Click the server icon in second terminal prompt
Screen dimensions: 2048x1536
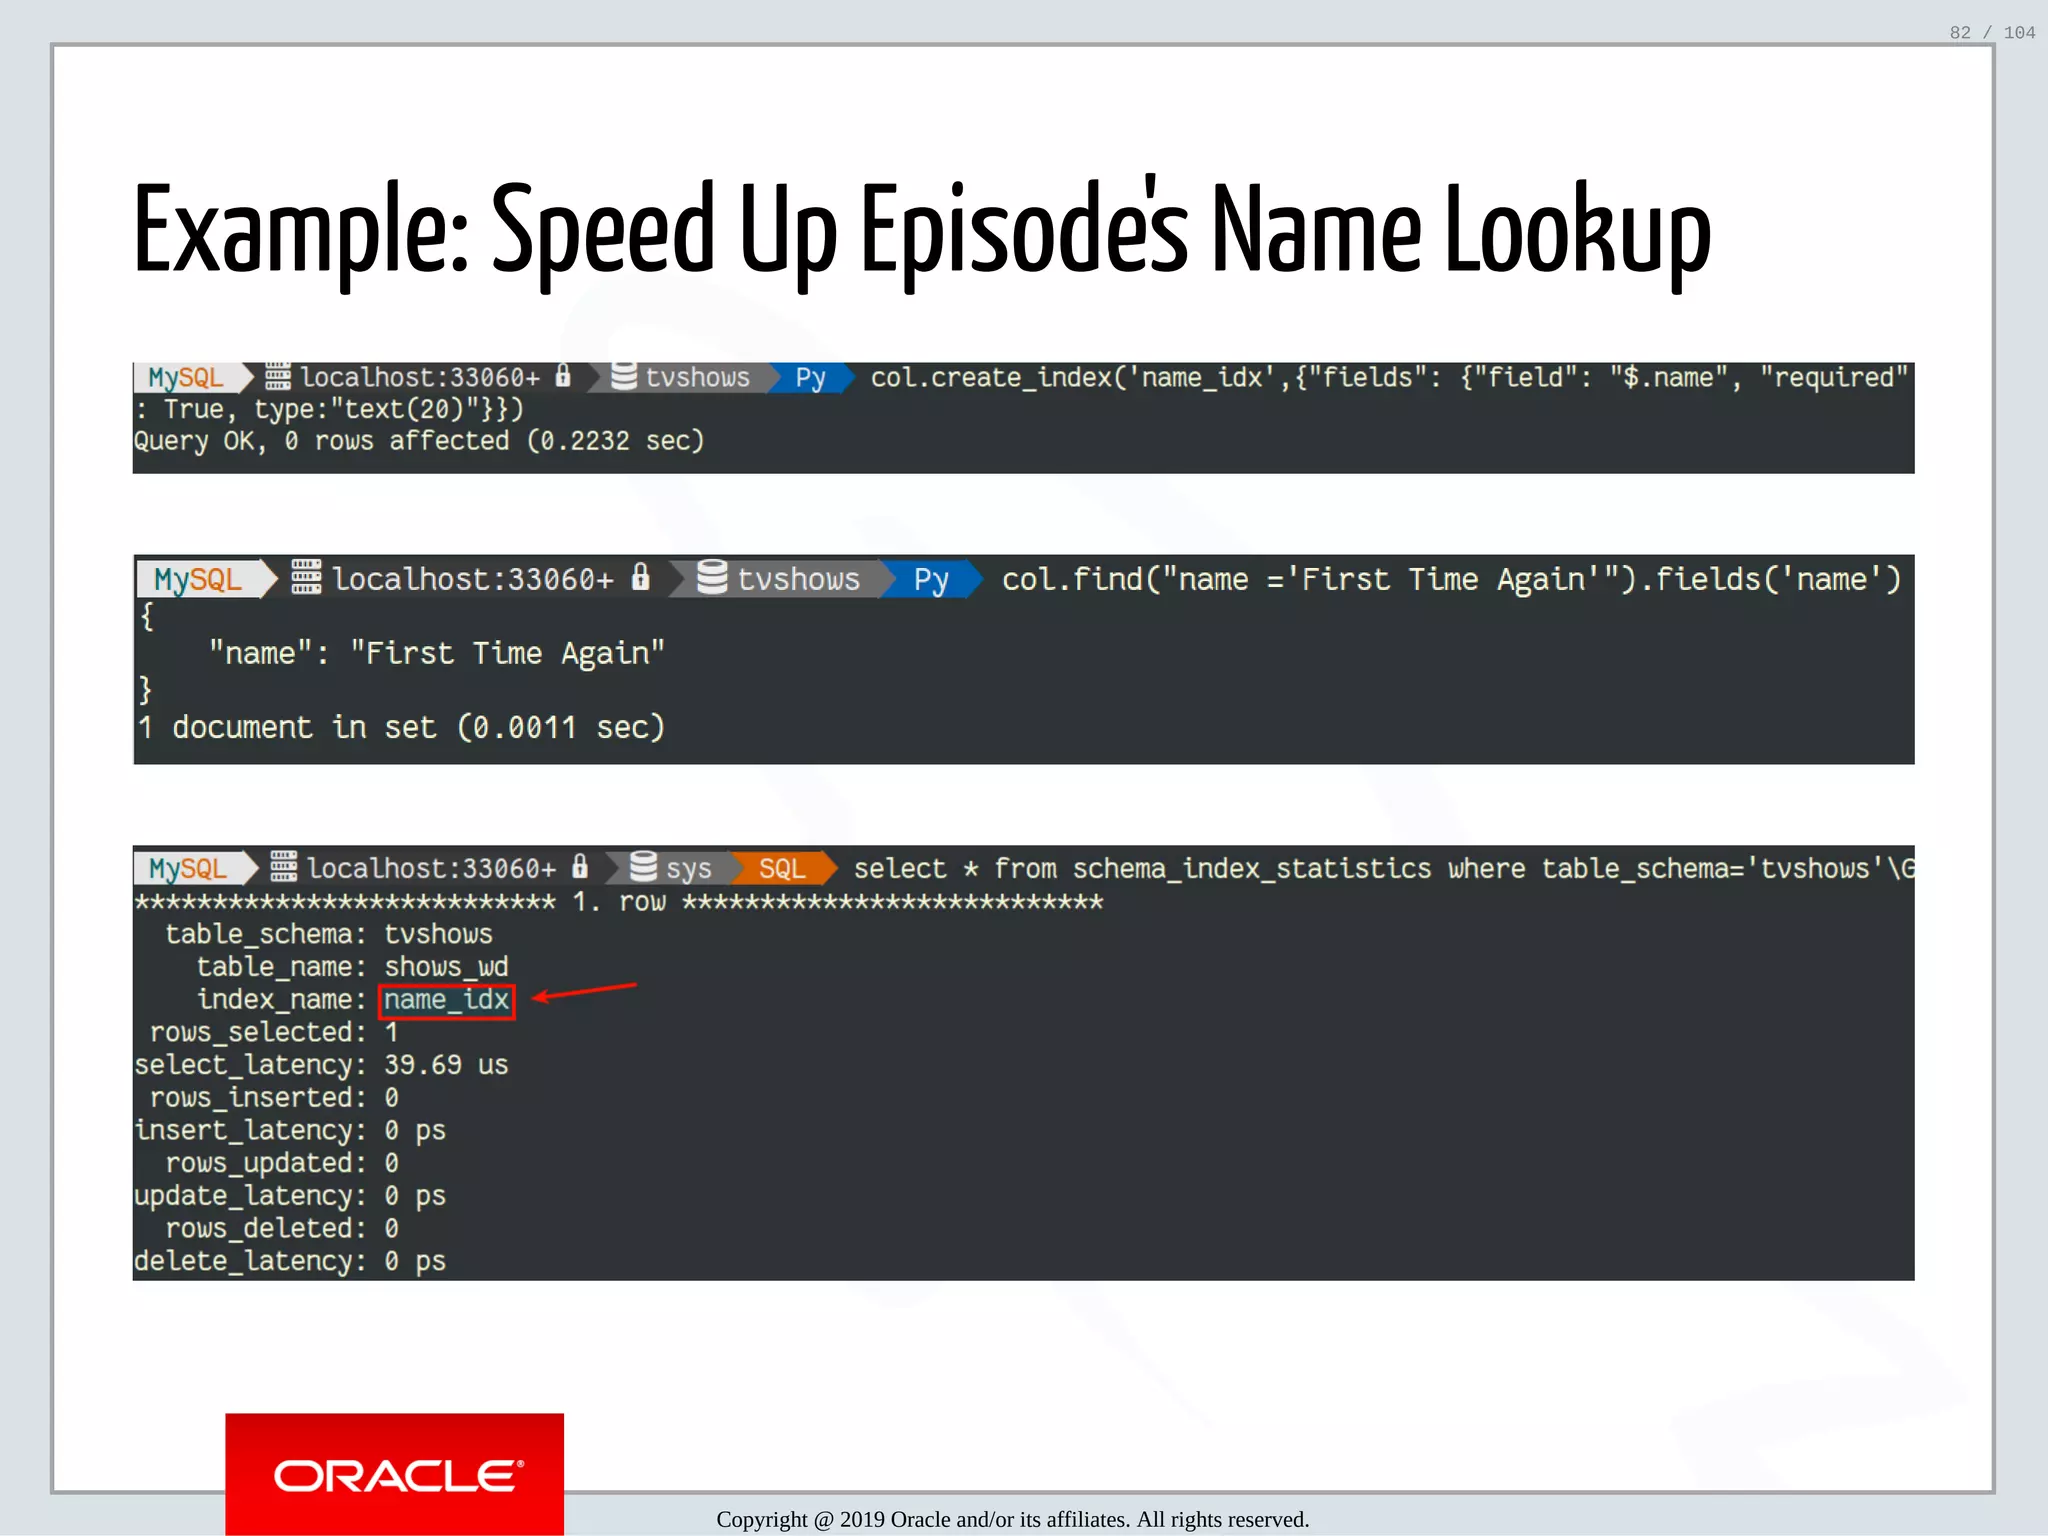[306, 577]
